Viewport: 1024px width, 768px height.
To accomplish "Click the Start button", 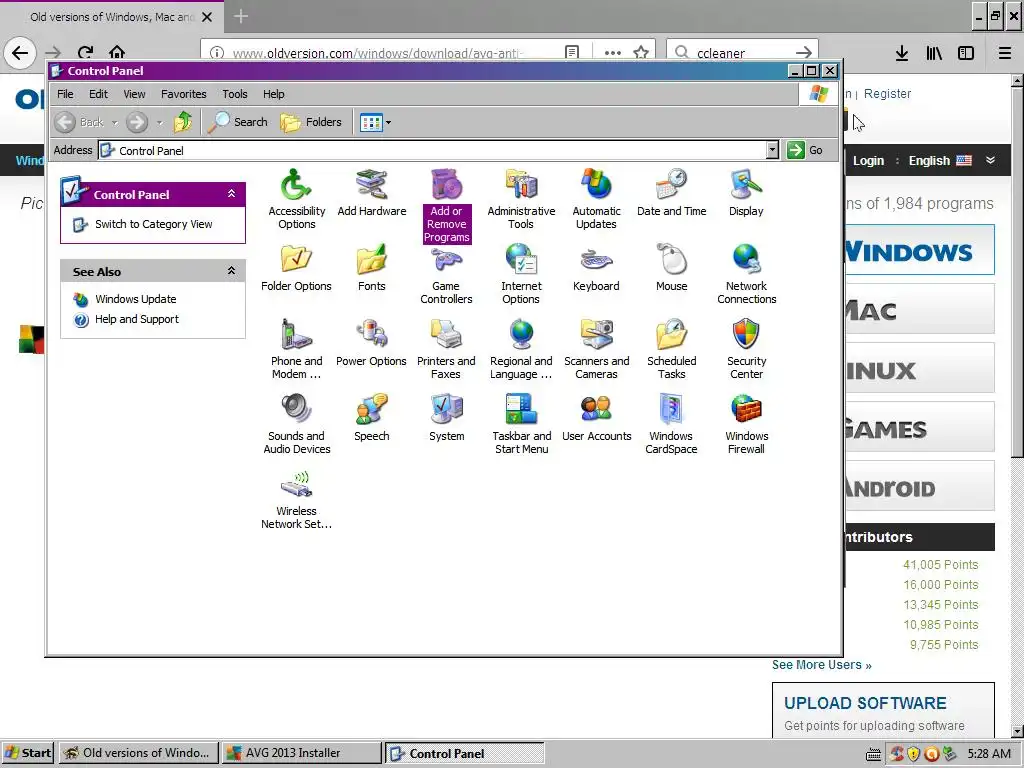I will [27, 753].
